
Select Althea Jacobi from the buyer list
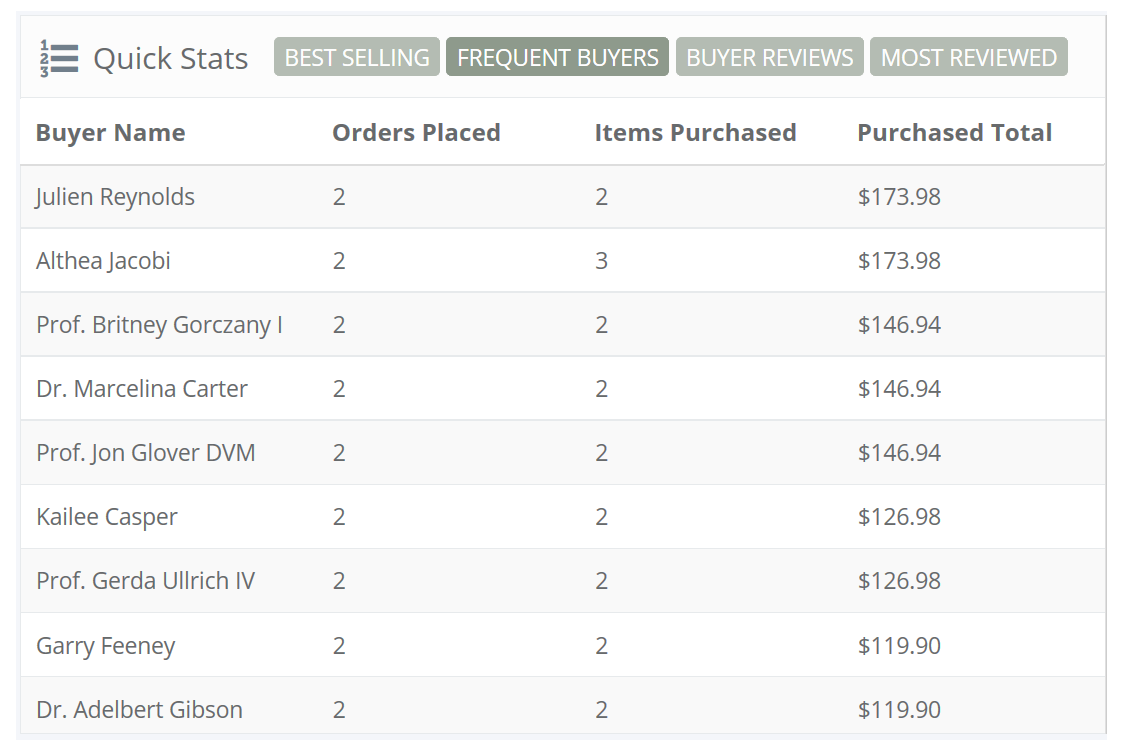coord(103,260)
